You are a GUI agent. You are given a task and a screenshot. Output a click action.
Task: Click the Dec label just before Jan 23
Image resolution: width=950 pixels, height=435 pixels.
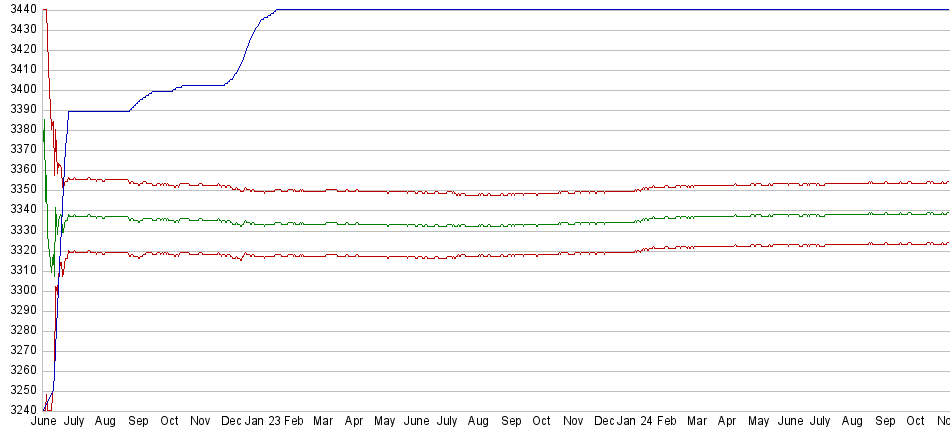pyautogui.click(x=231, y=422)
